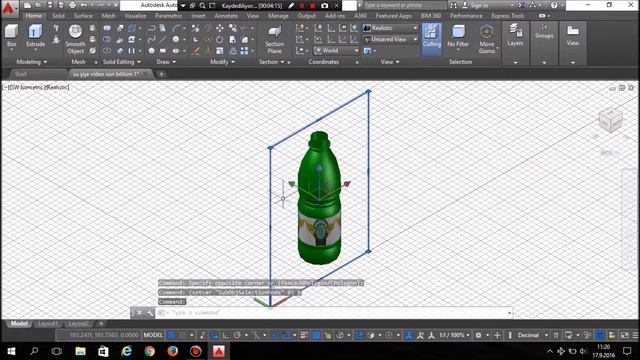Viewport: 640px width, 360px height.
Task: Click the Move tool in Modify panel
Action: click(x=220, y=28)
